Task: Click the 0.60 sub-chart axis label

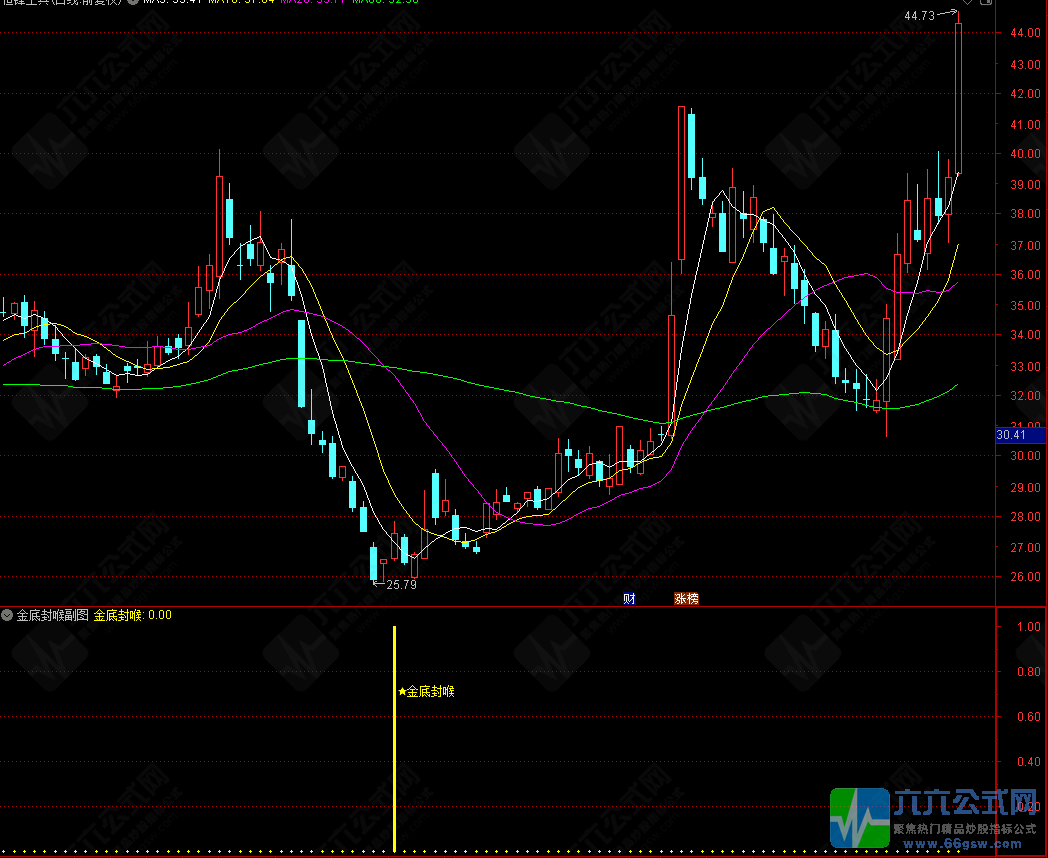Action: [1029, 717]
